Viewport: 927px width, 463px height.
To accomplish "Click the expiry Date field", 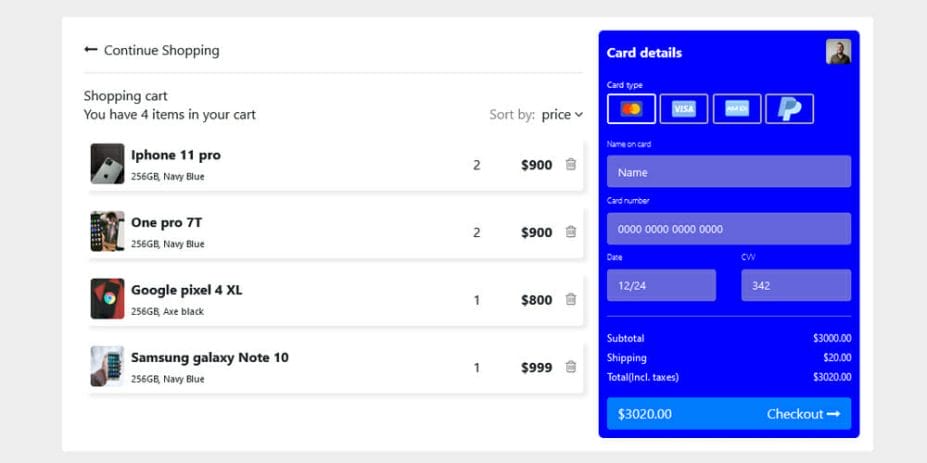I will [661, 285].
